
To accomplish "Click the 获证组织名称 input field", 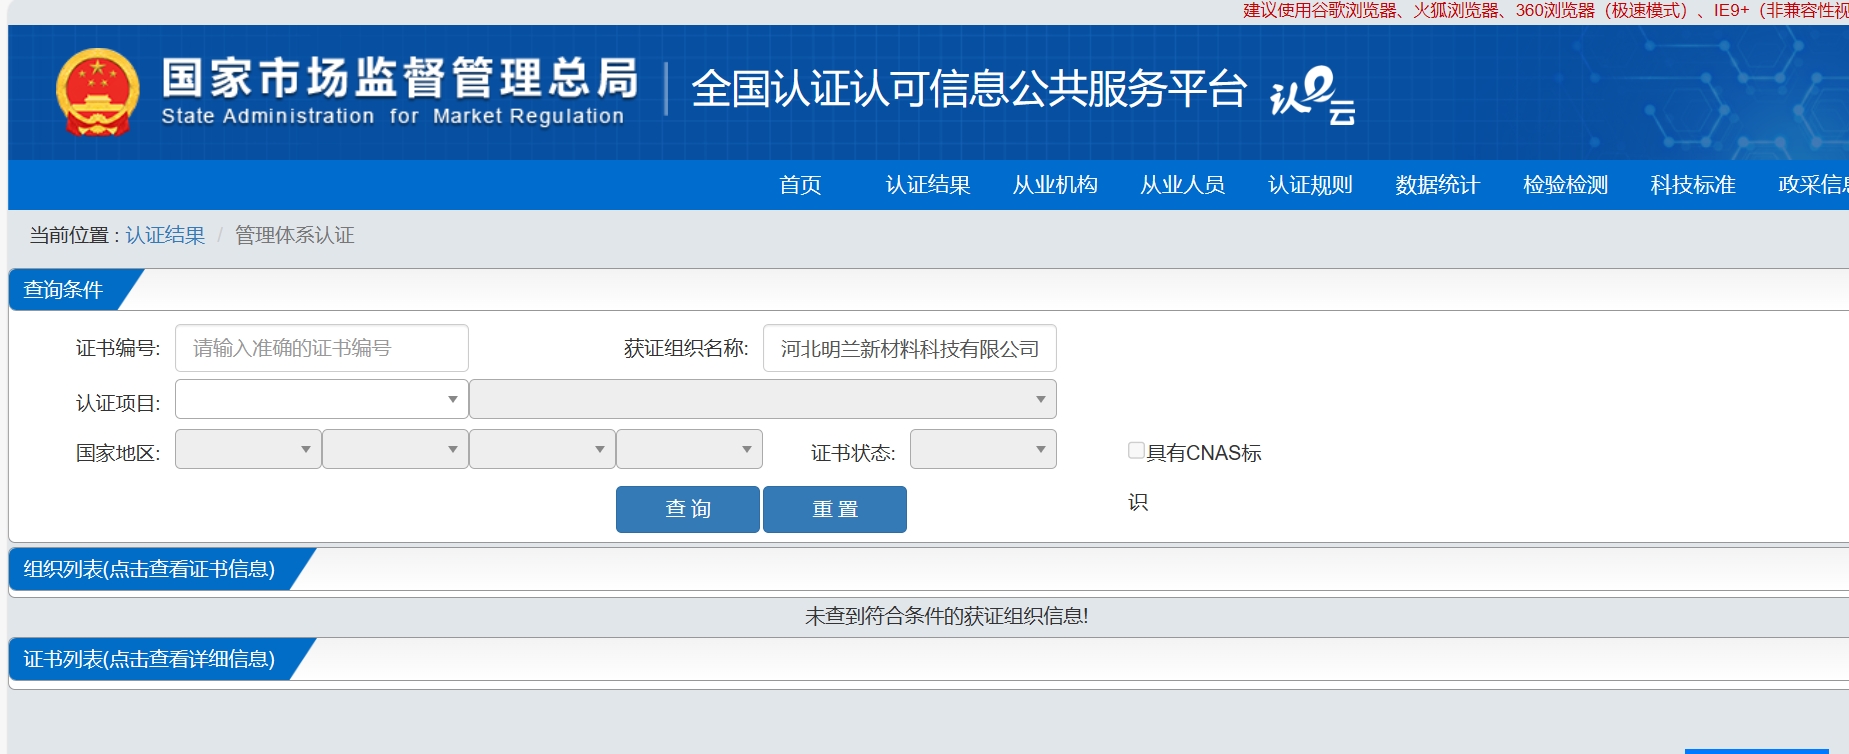I will pyautogui.click(x=910, y=348).
